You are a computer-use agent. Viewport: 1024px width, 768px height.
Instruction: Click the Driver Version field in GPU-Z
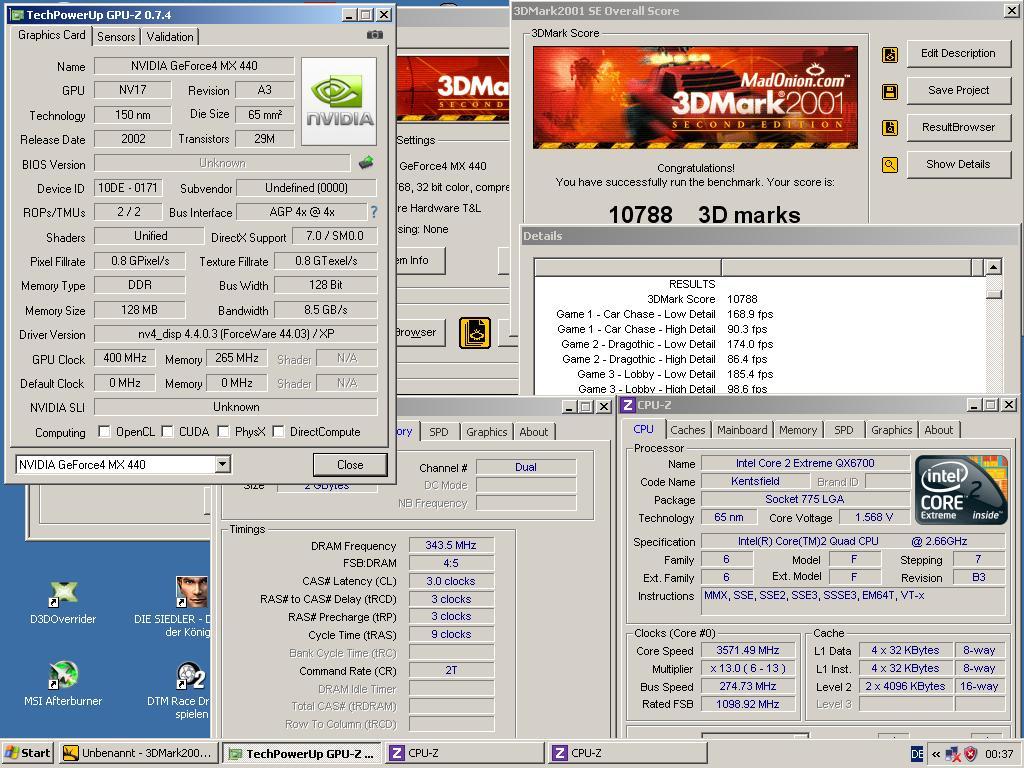coord(236,334)
